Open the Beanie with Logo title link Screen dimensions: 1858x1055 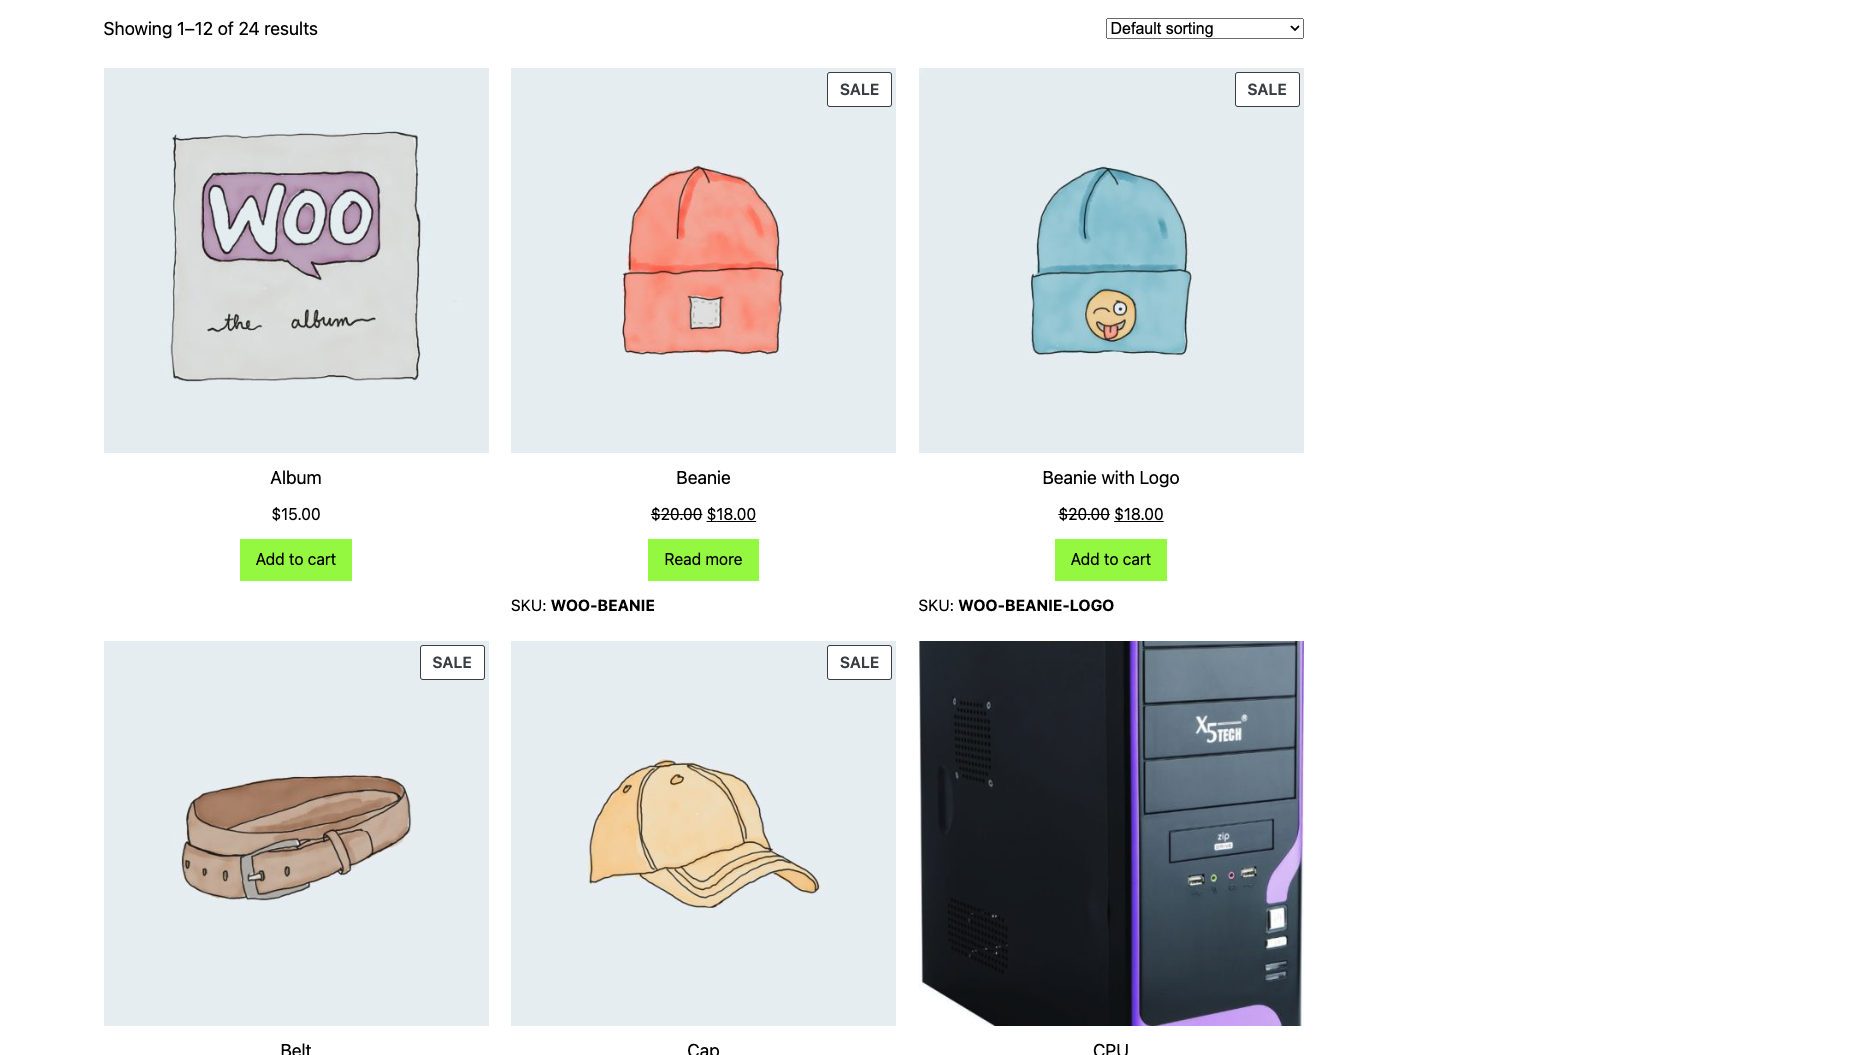[x=1111, y=478]
